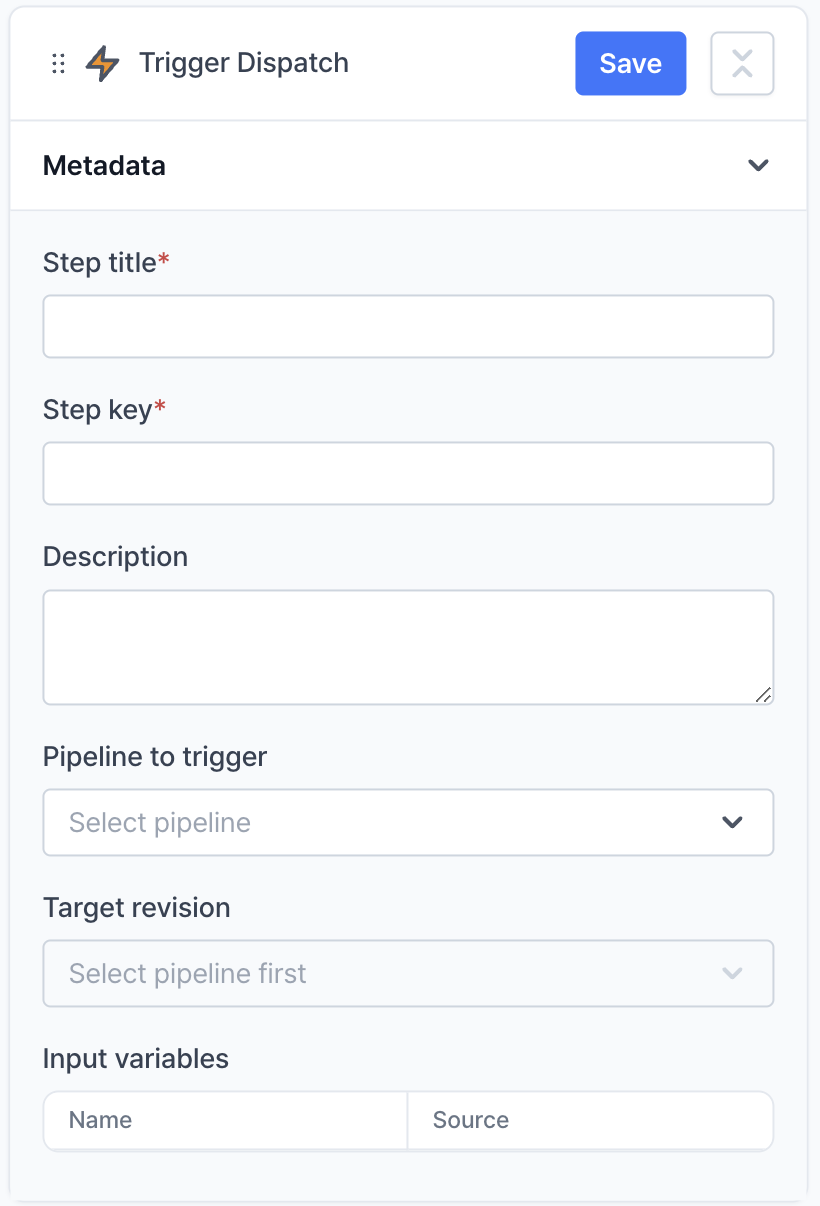Viewport: 820px width, 1206px height.
Task: Click the Description box resize grip
Action: pos(763,694)
